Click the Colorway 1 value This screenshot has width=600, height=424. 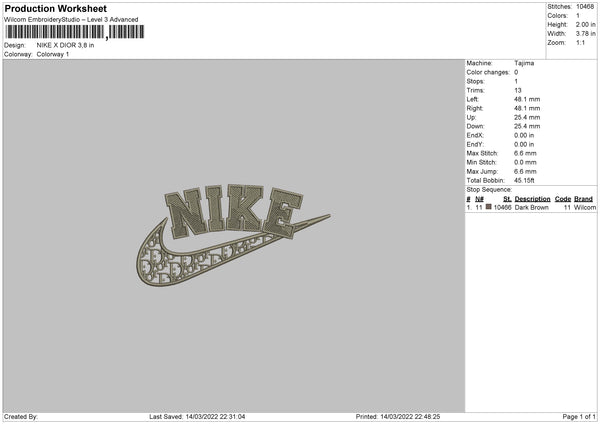pos(53,54)
